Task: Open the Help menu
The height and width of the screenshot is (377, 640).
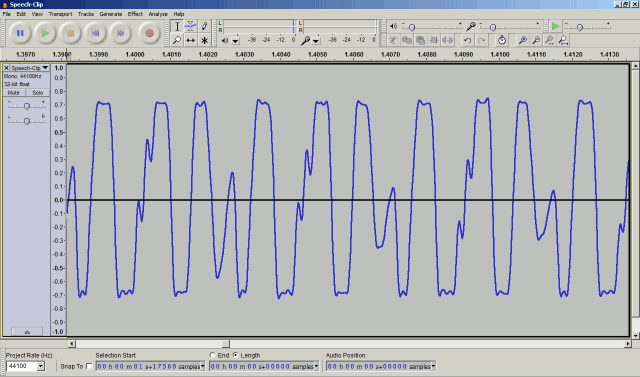Action: click(179, 14)
